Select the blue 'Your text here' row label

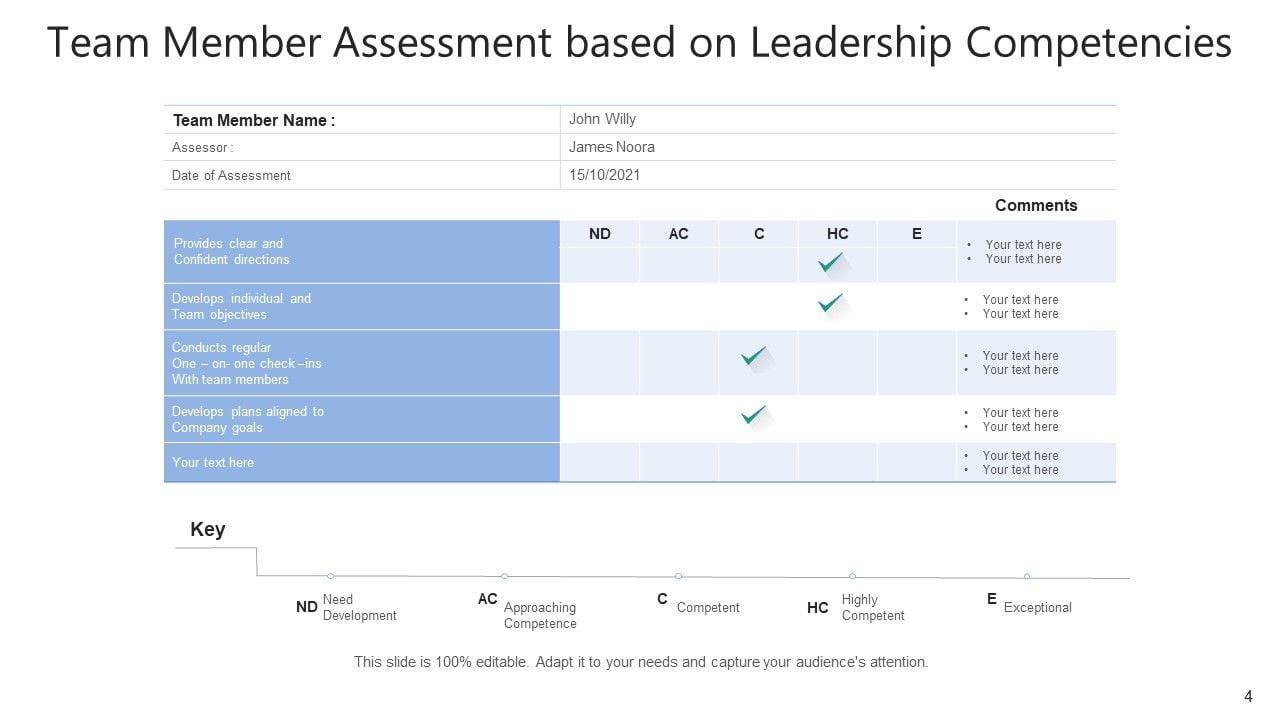pyautogui.click(x=213, y=463)
